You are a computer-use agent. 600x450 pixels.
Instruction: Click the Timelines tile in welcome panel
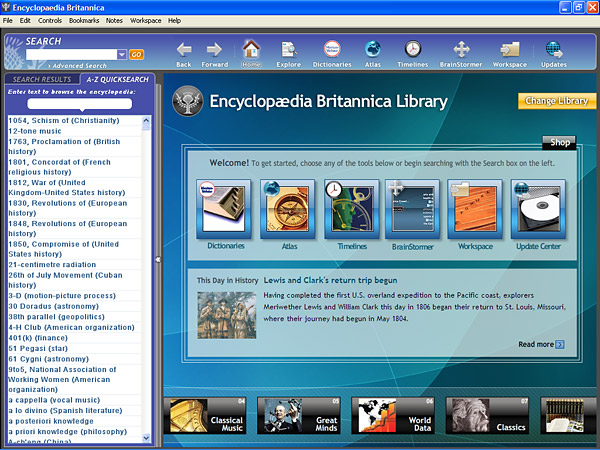(x=352, y=209)
